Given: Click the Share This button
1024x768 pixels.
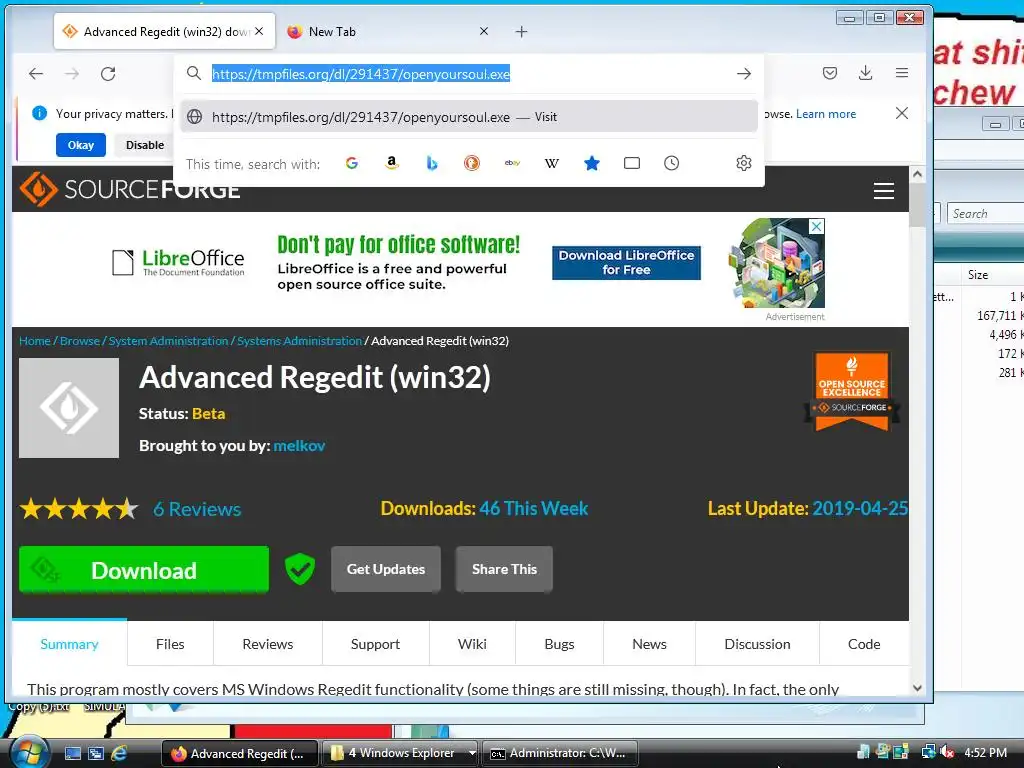Looking at the screenshot, I should click(504, 569).
